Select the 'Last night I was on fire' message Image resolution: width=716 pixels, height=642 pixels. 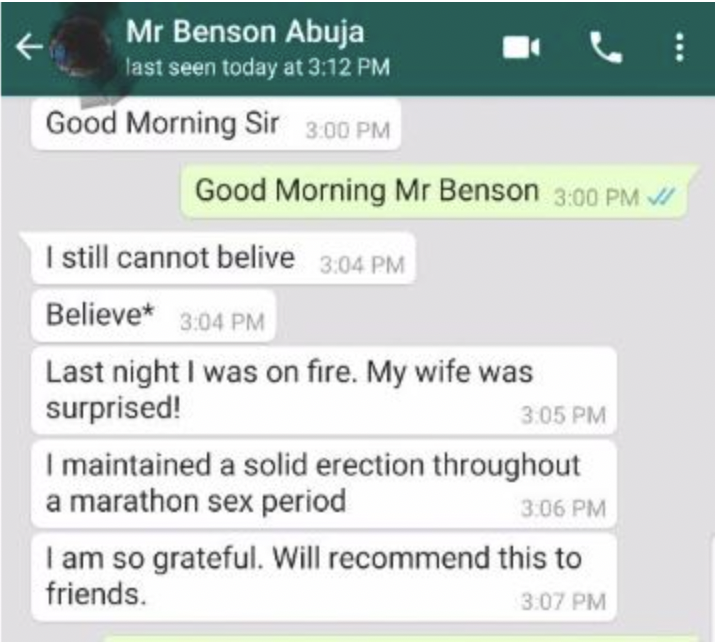324,390
